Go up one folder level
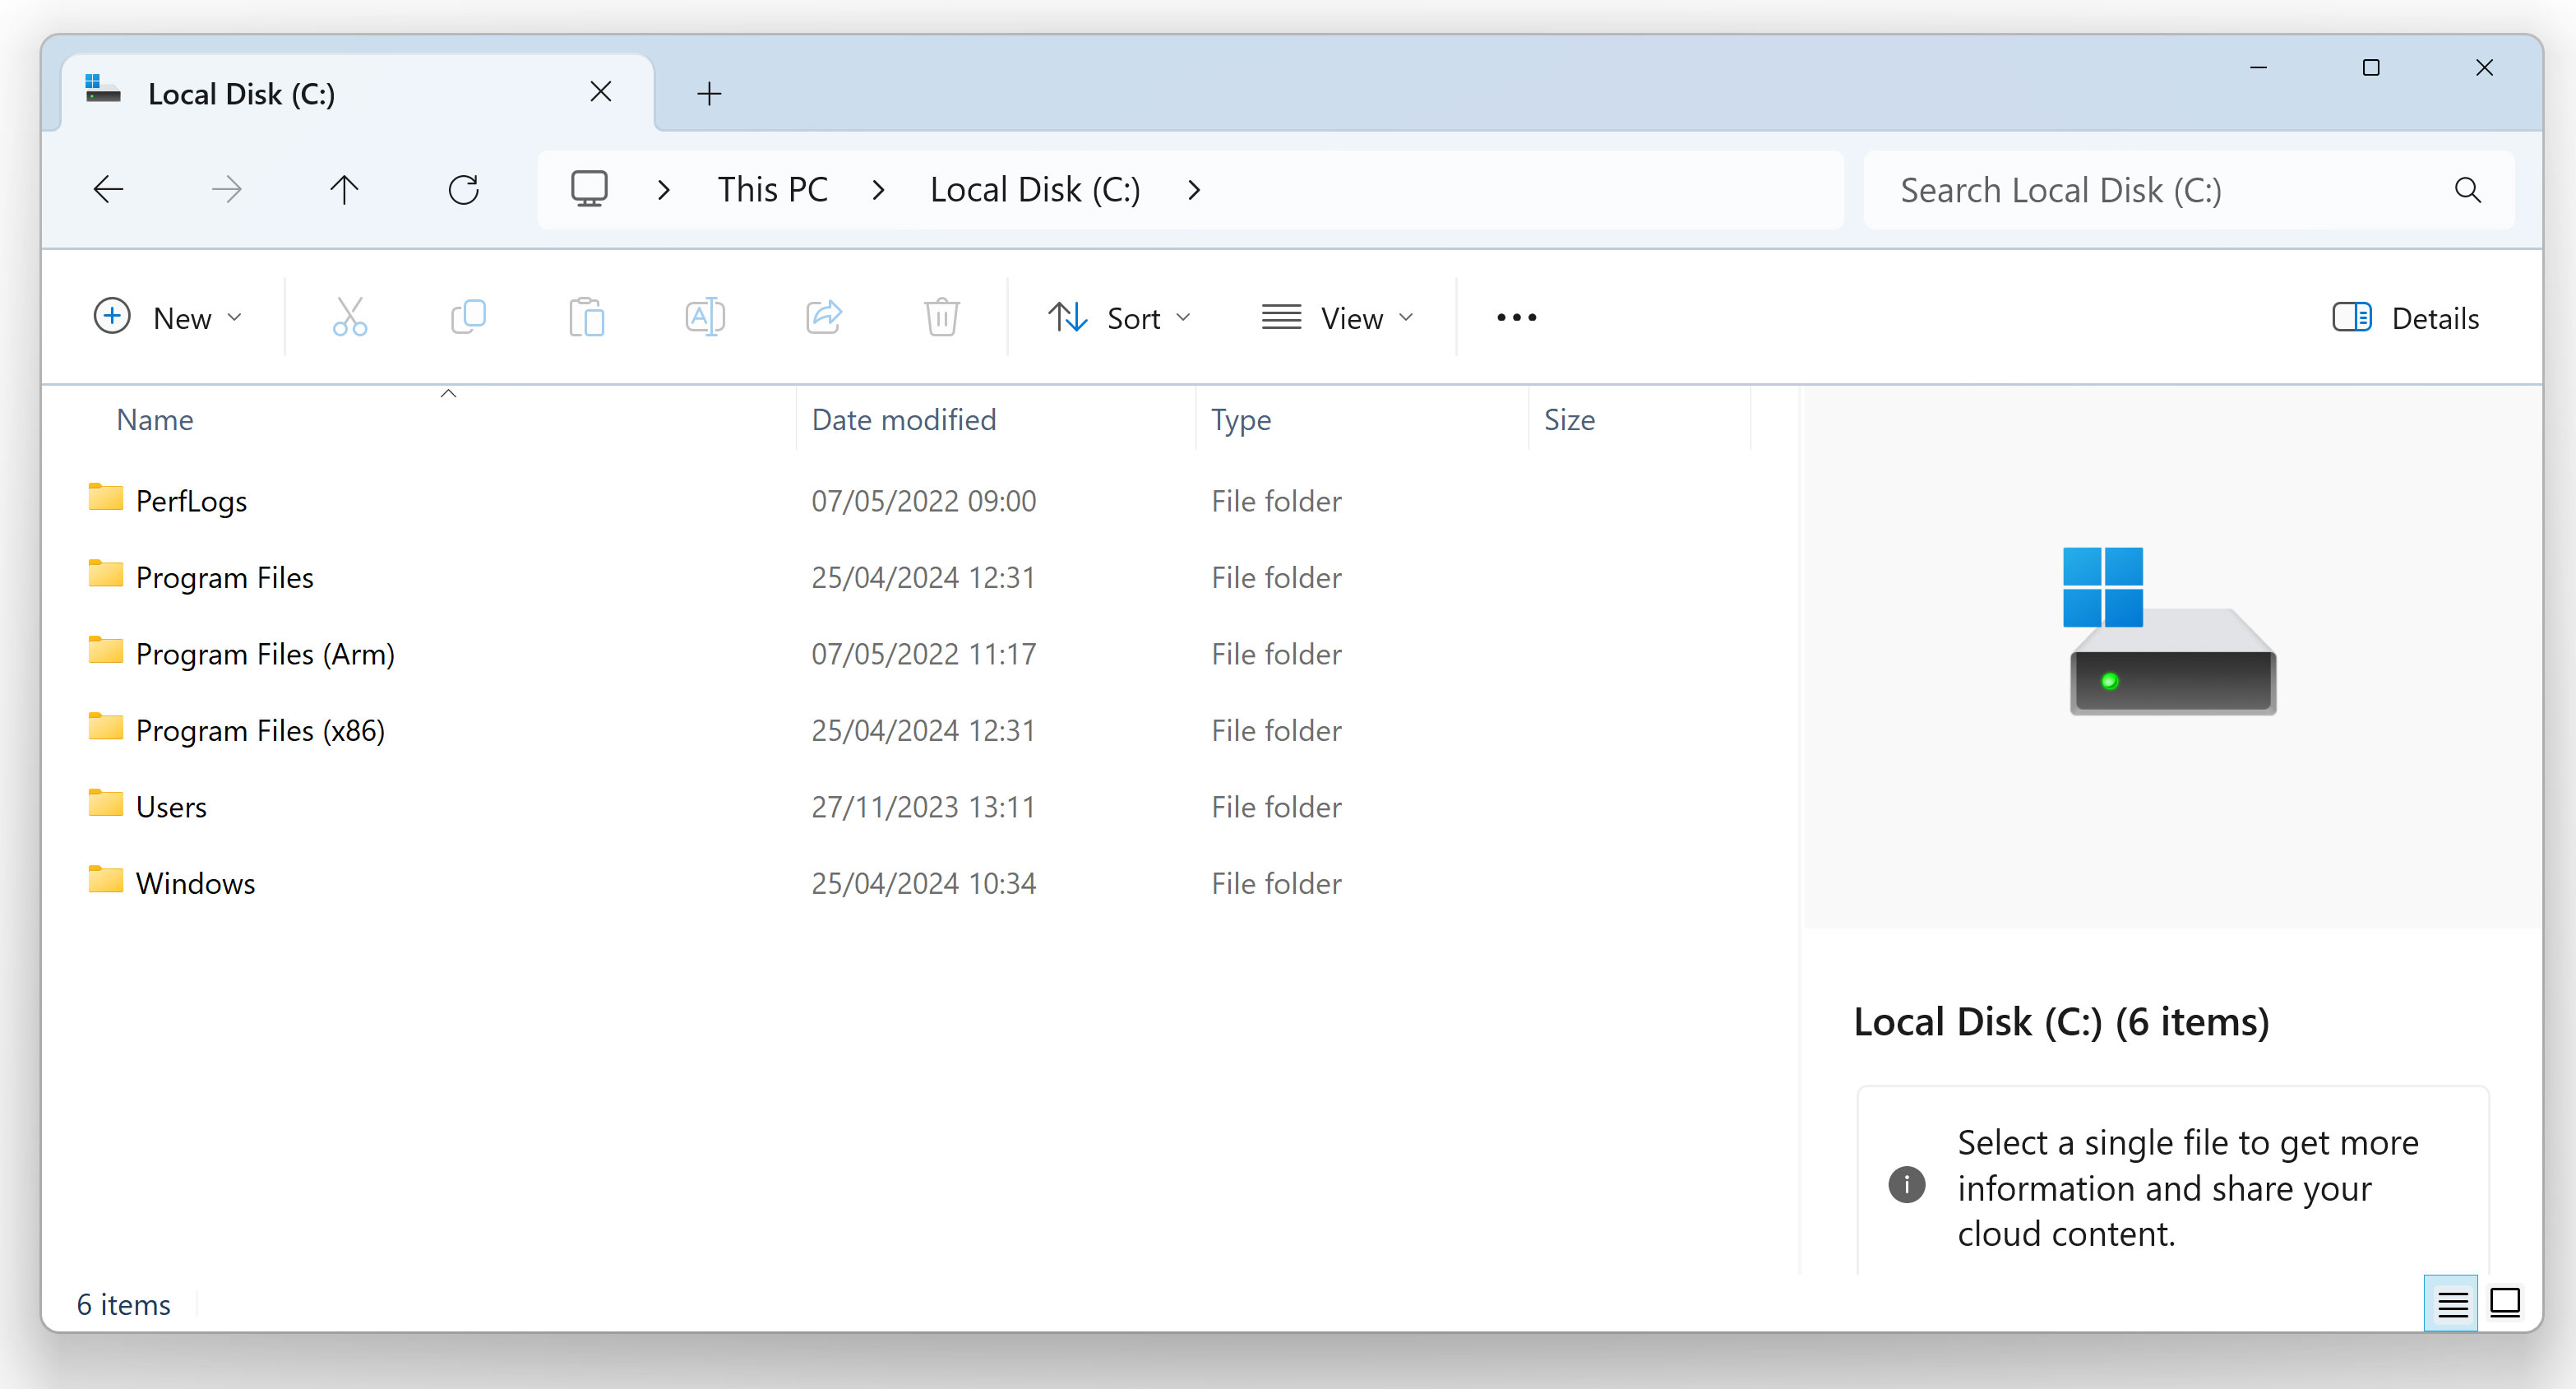Screen dimensions: 2576x1389 (344, 190)
